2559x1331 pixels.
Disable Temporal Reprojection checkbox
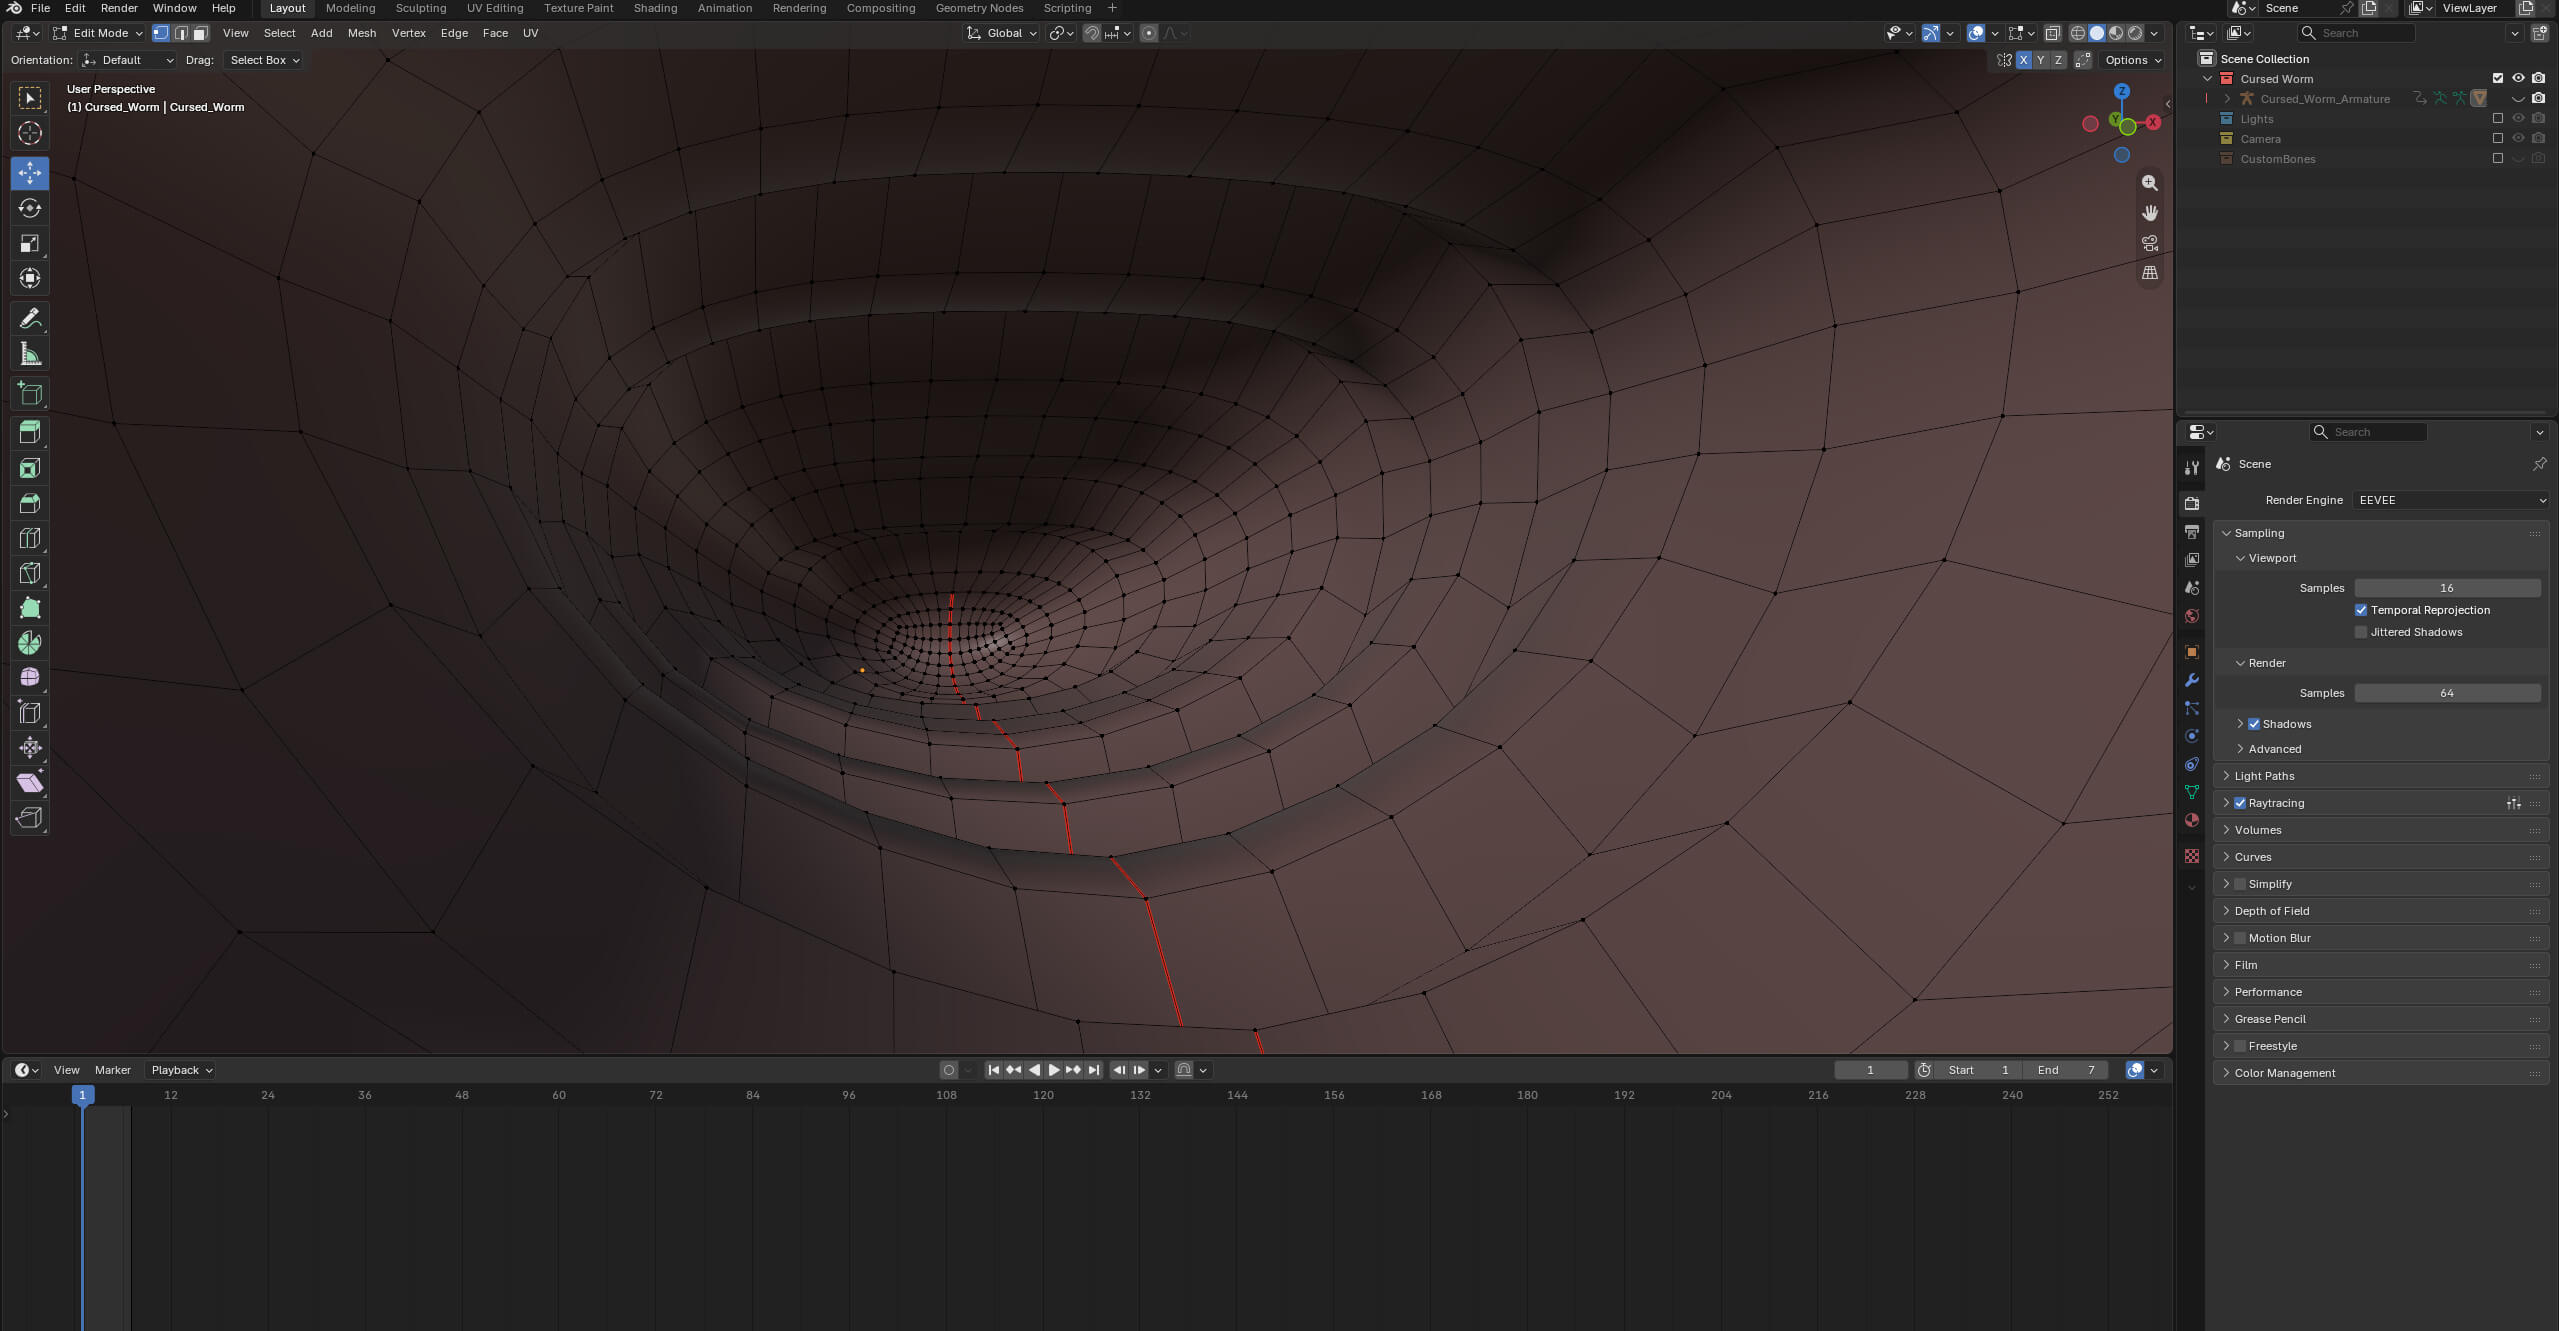(2361, 610)
